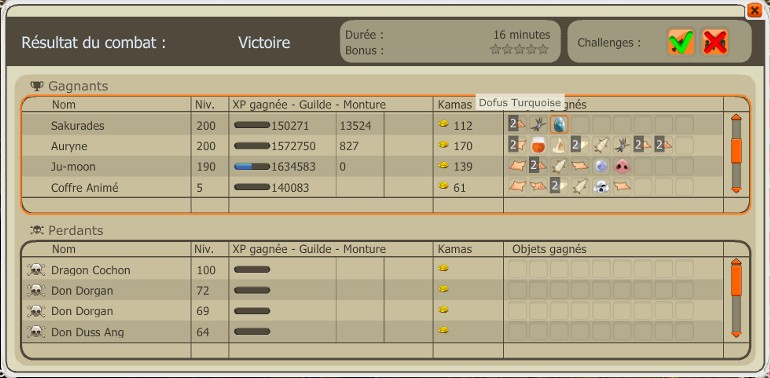Screen dimensions: 770x378
Task: Click the name Ju-moon in winners list
Action: 73,167
